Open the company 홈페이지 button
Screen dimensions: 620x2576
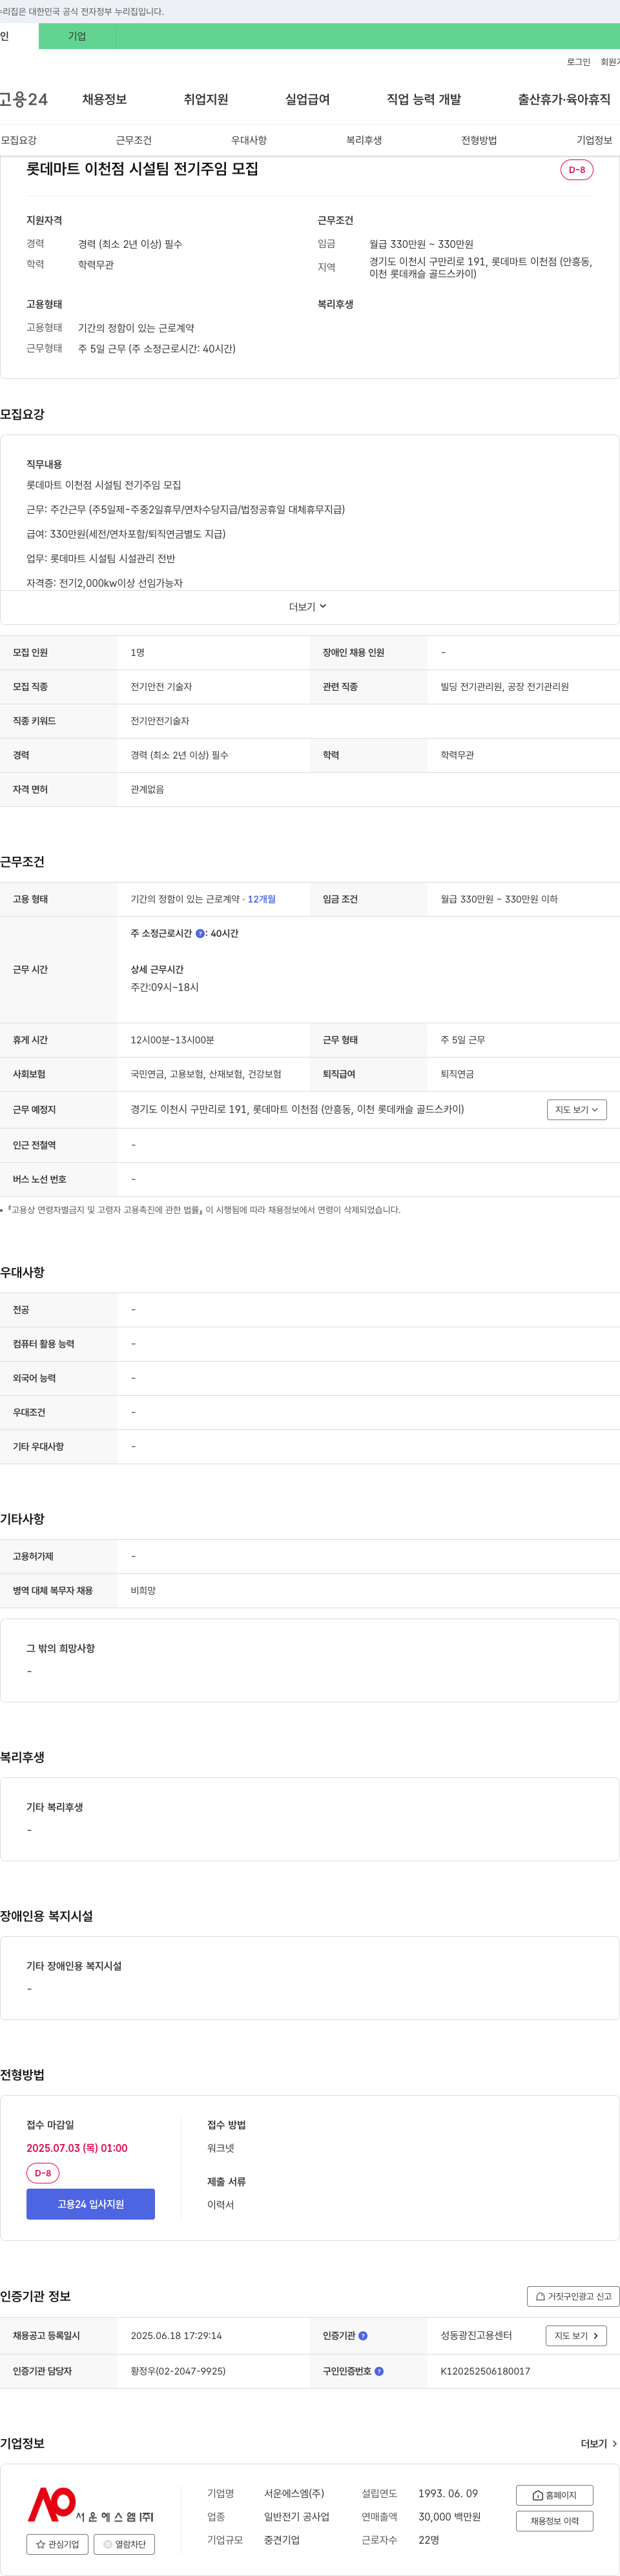(554, 2495)
